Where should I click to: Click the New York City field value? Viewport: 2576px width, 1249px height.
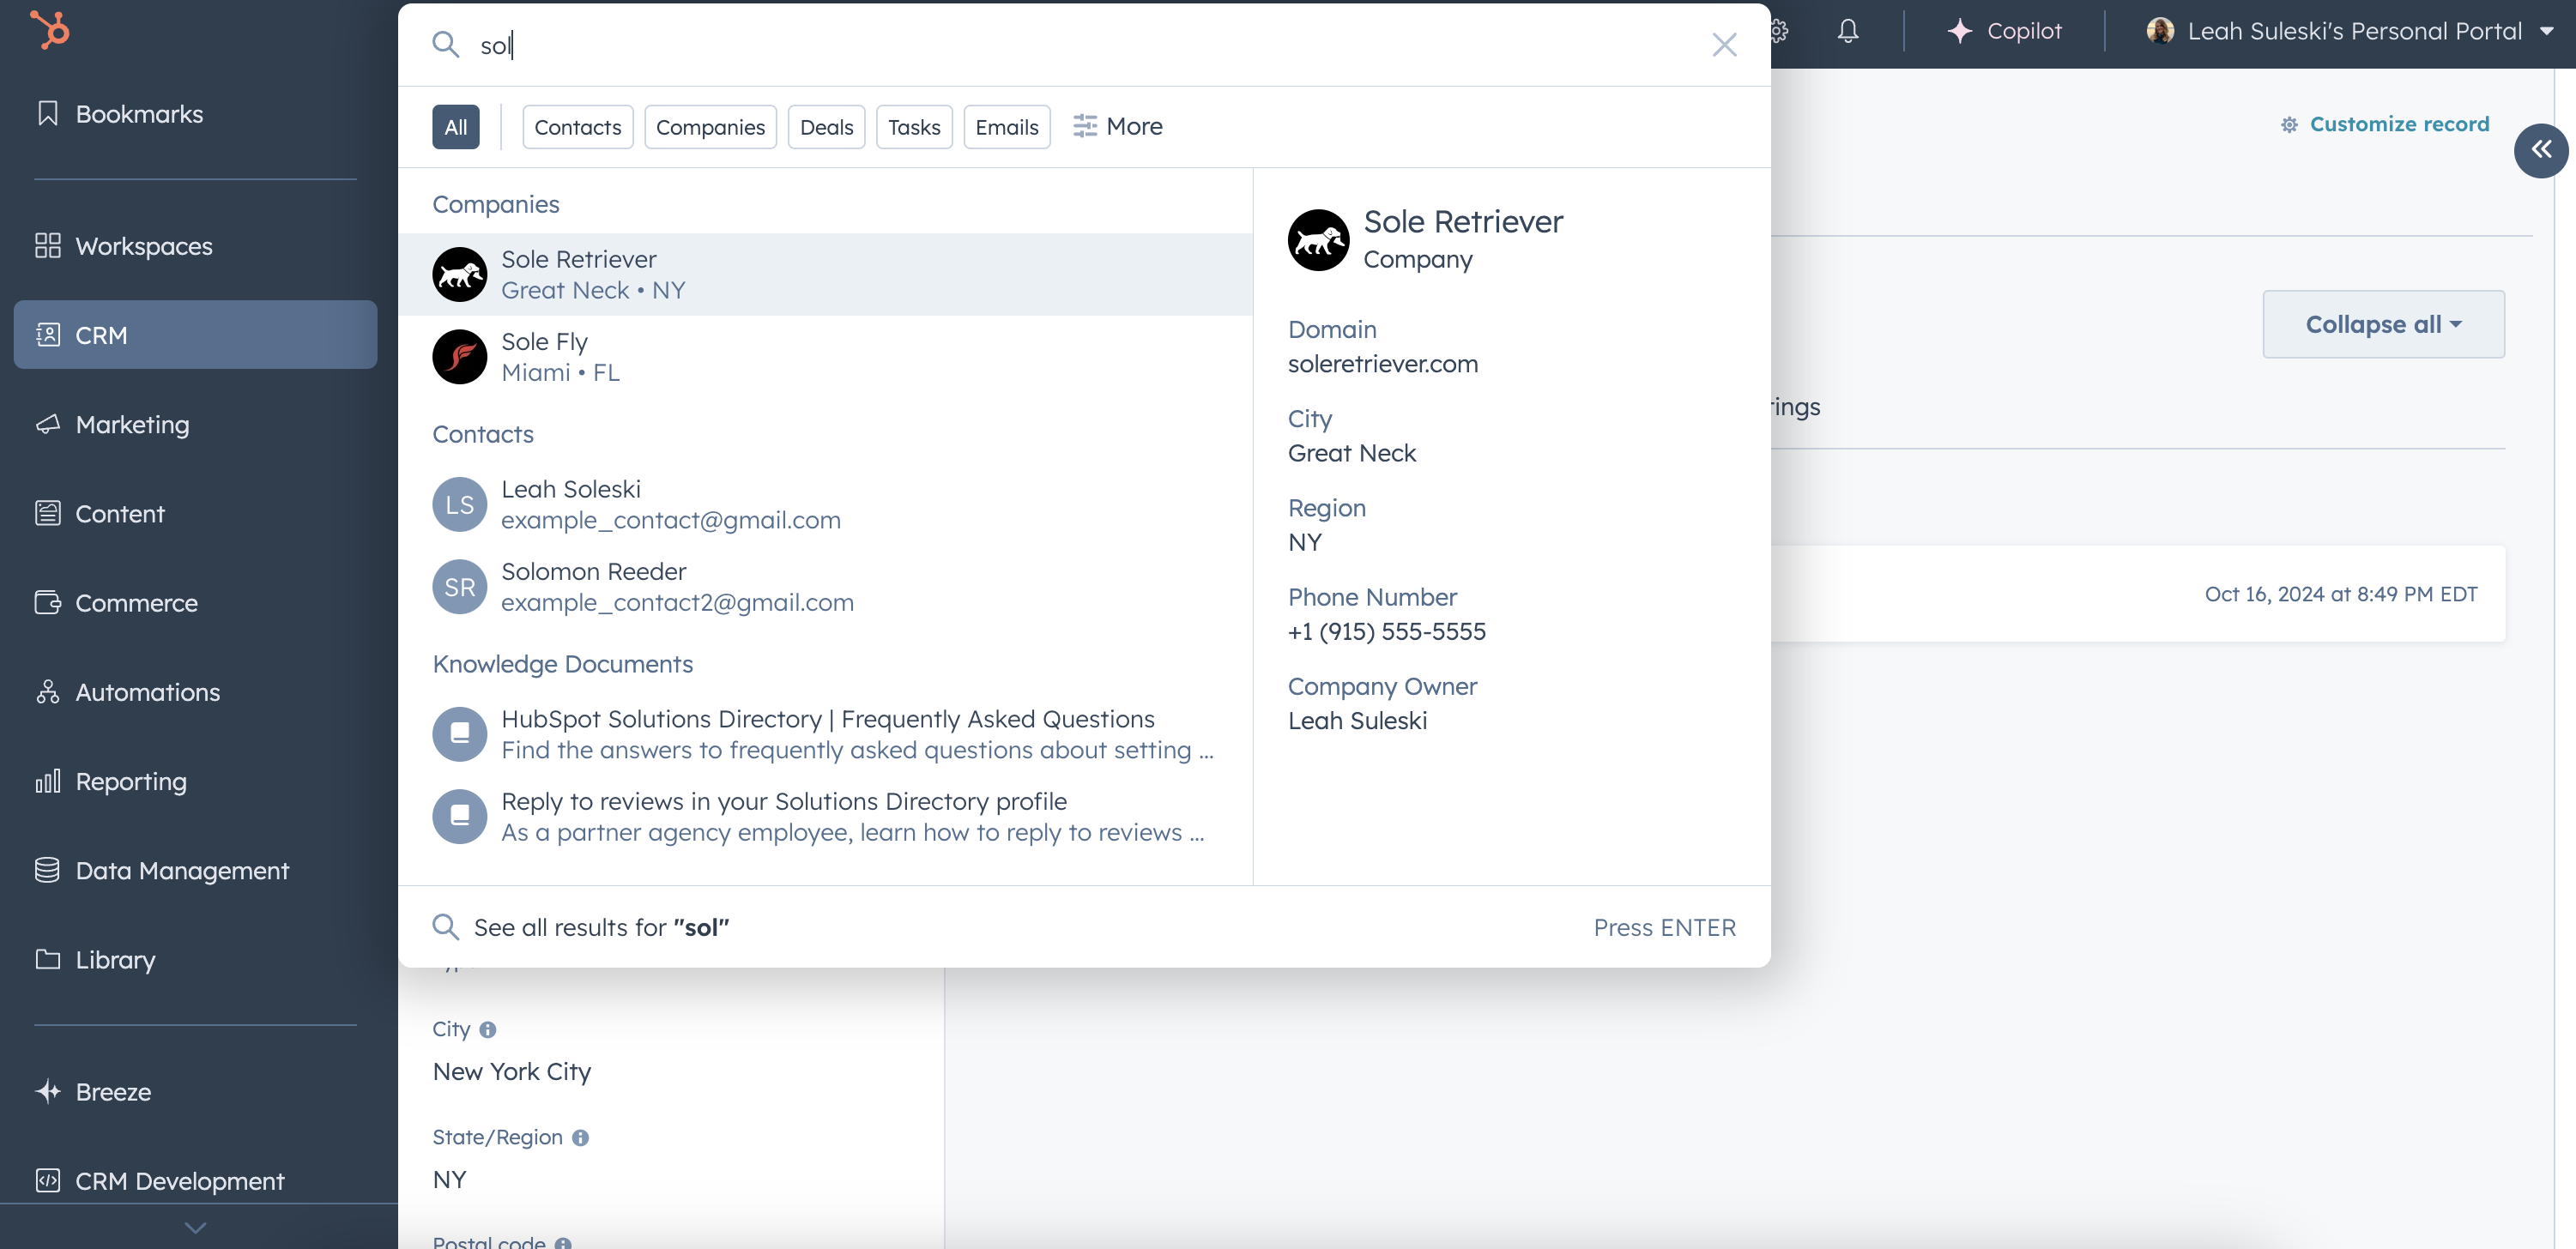tap(512, 1072)
